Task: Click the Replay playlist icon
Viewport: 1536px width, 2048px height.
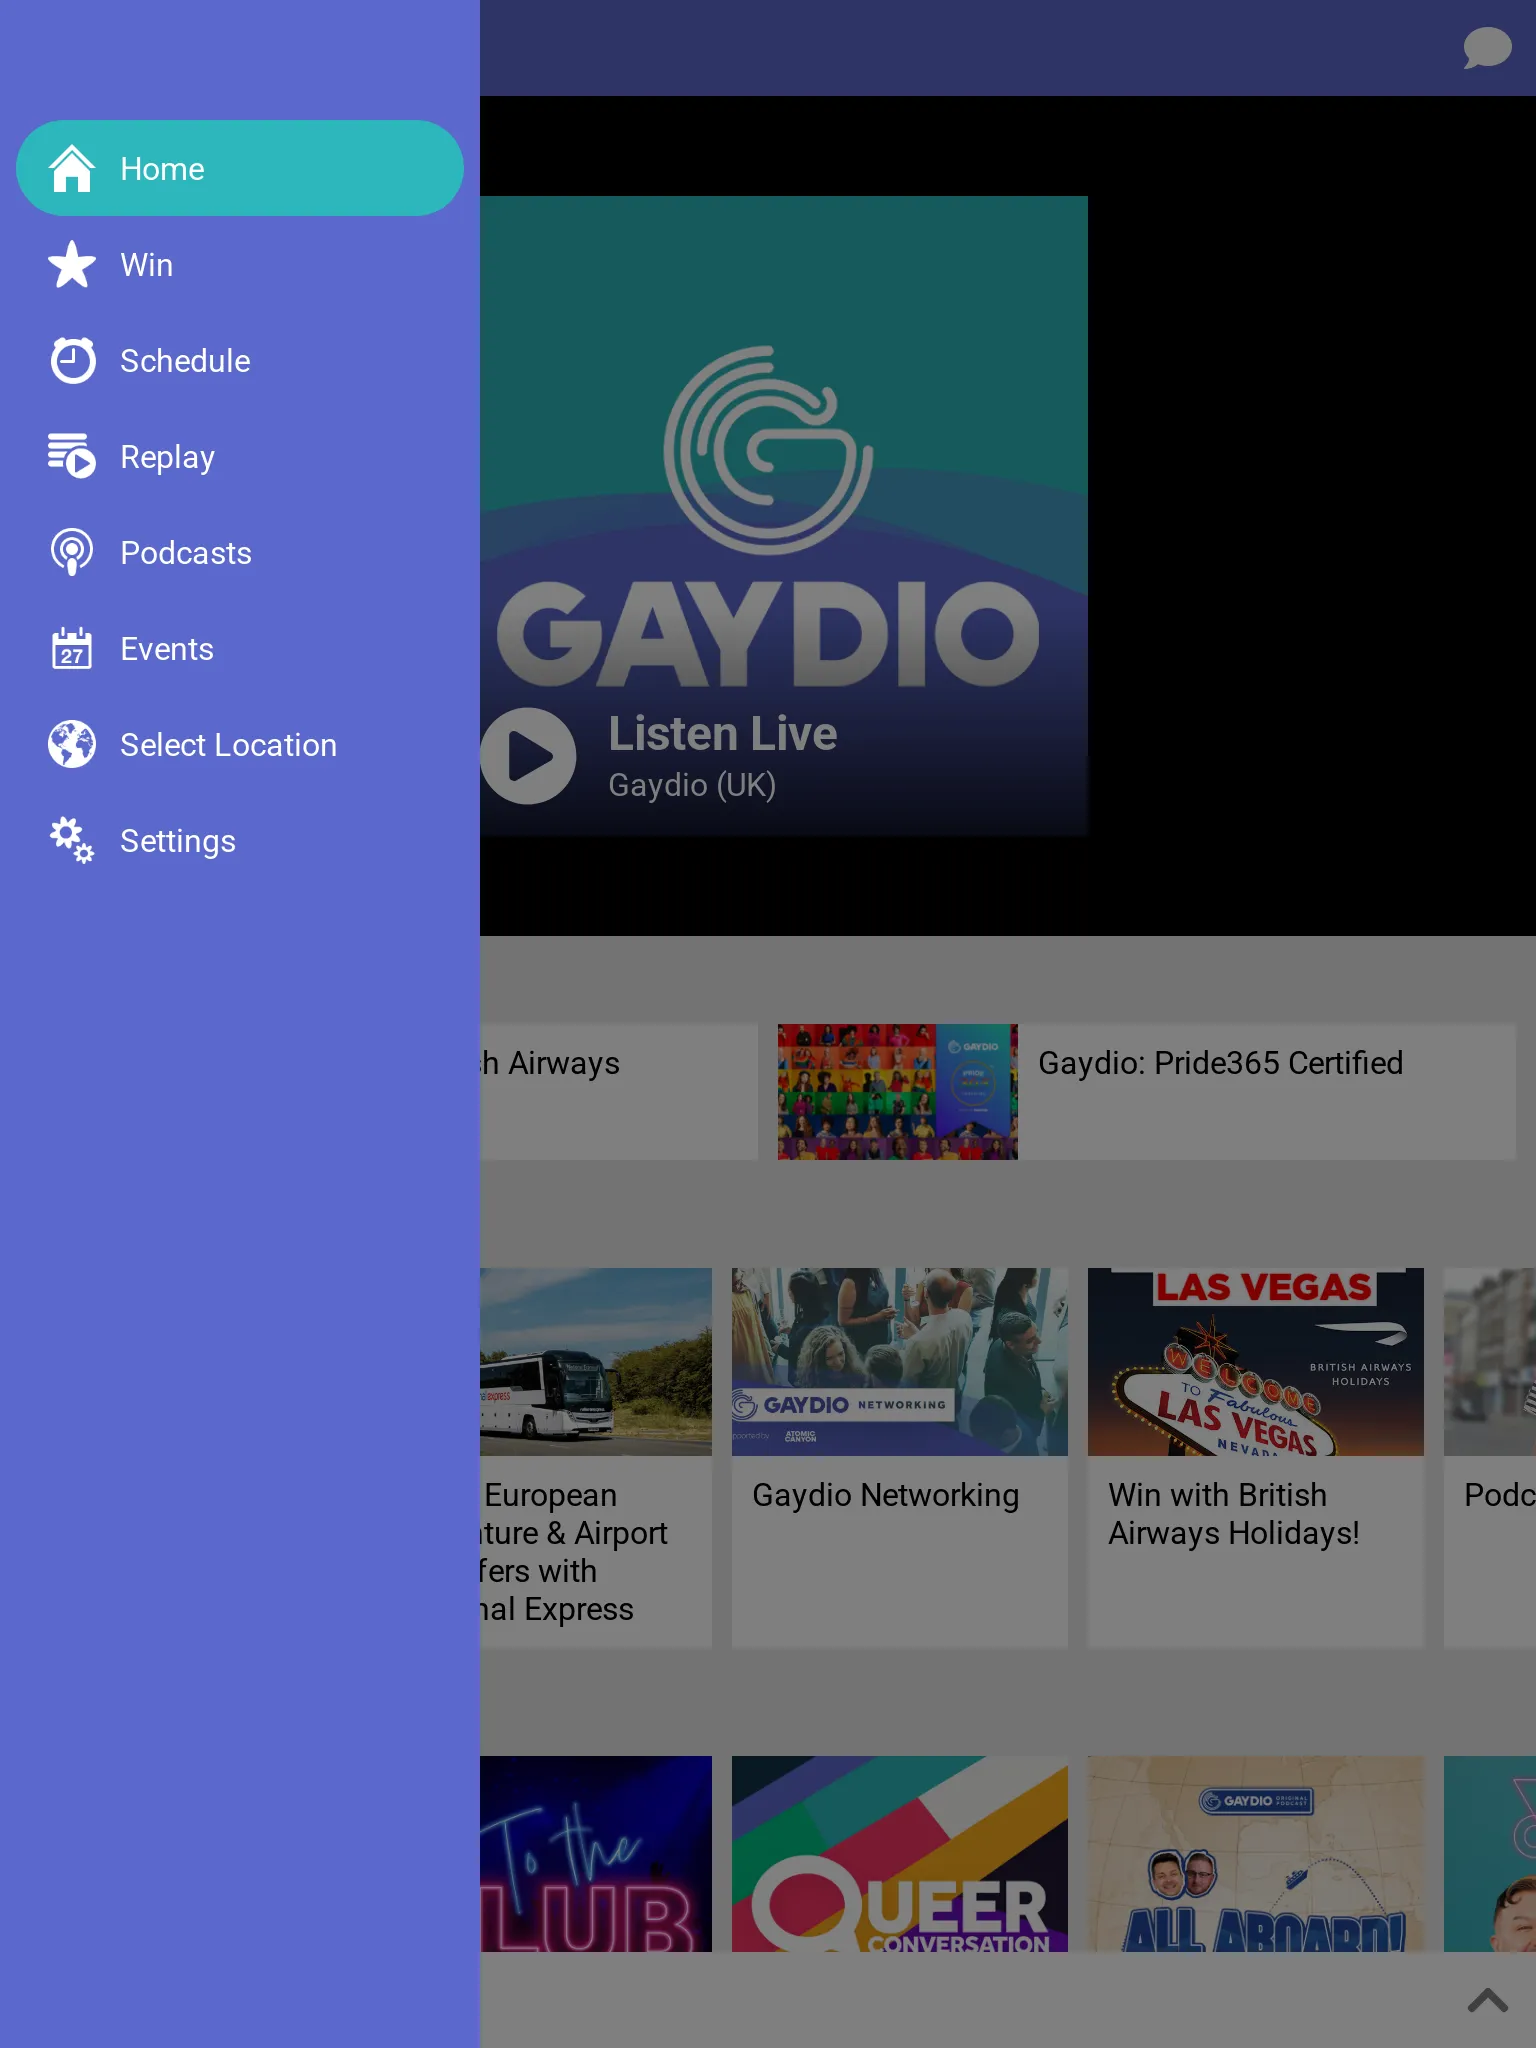Action: click(72, 456)
